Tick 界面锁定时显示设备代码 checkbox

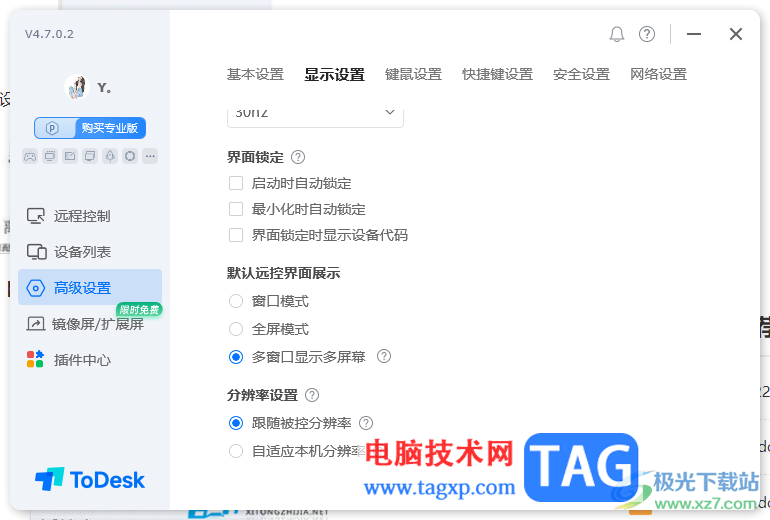pyautogui.click(x=236, y=235)
